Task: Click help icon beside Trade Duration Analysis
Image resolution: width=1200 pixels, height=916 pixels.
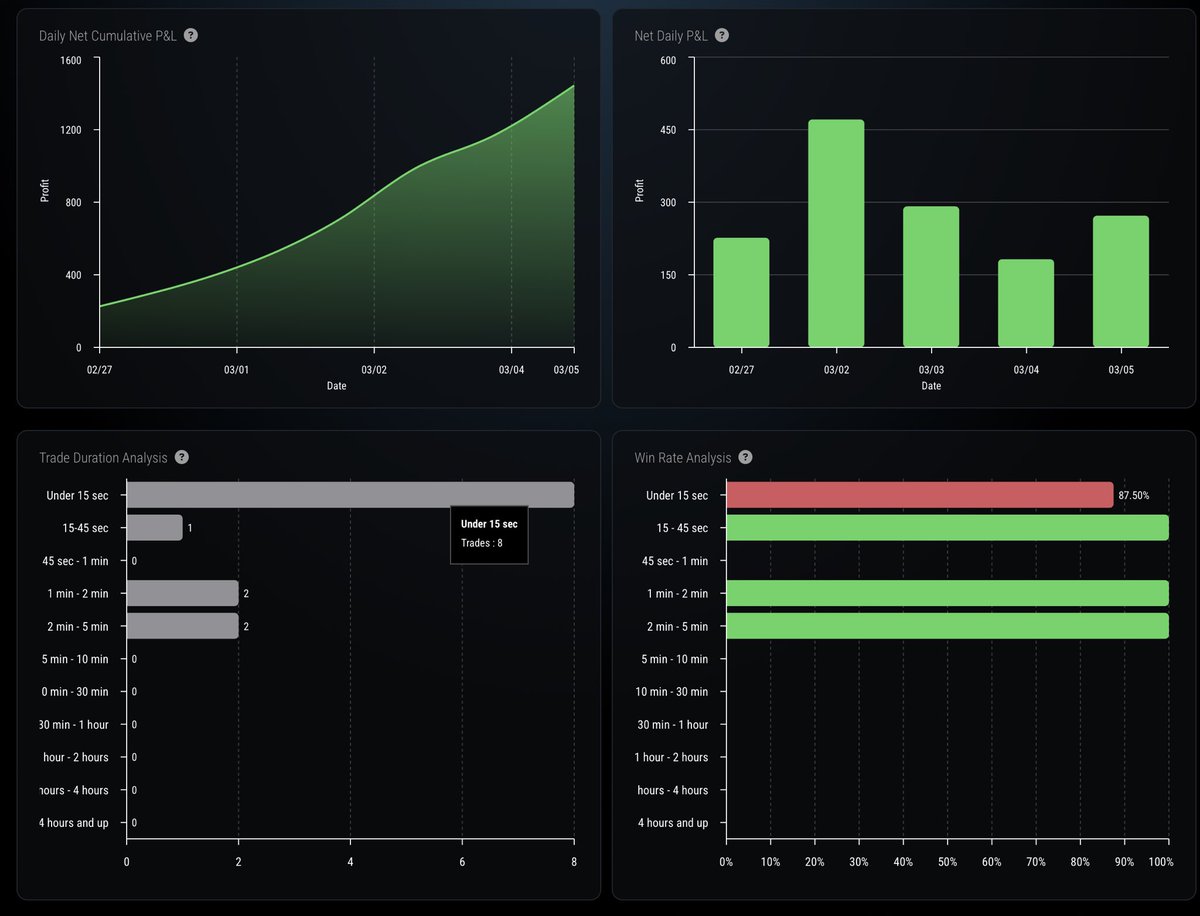Action: (x=182, y=457)
